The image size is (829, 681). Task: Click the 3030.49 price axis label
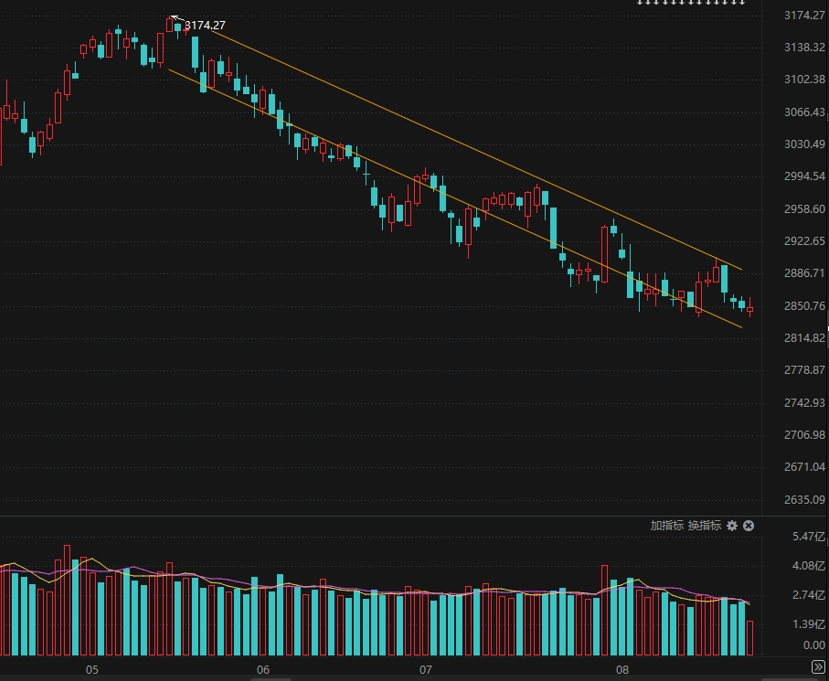click(x=804, y=144)
